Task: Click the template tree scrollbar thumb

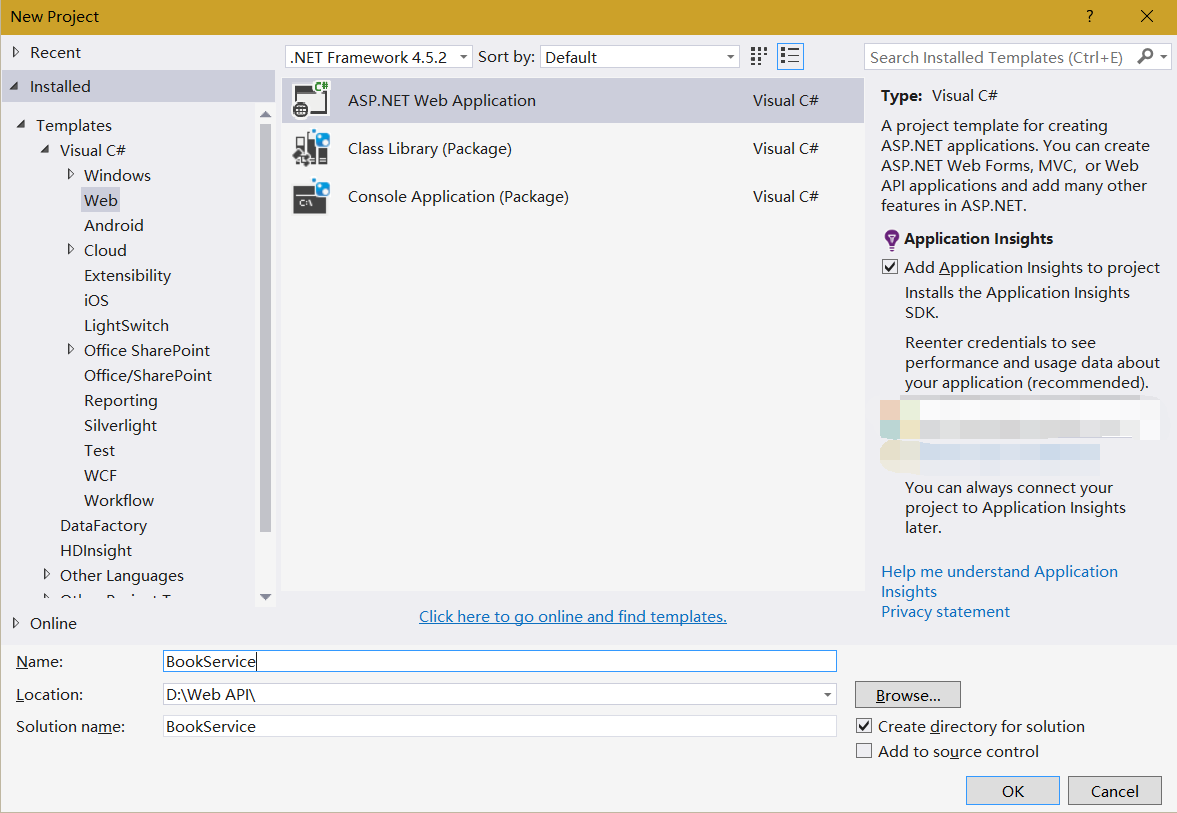Action: (265, 327)
